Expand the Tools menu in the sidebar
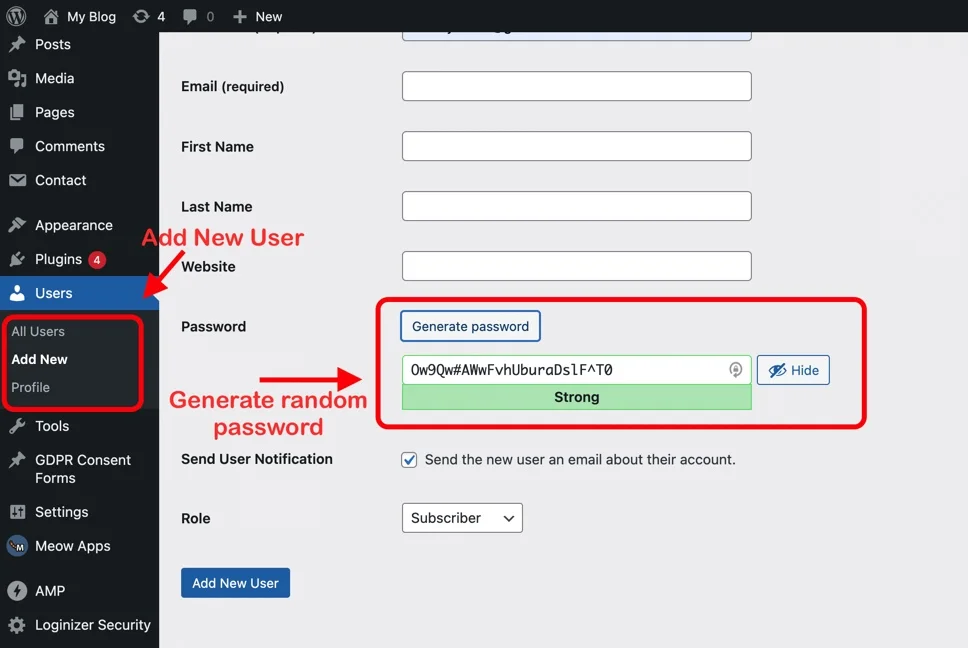This screenshot has height=648, width=968. click(x=52, y=426)
